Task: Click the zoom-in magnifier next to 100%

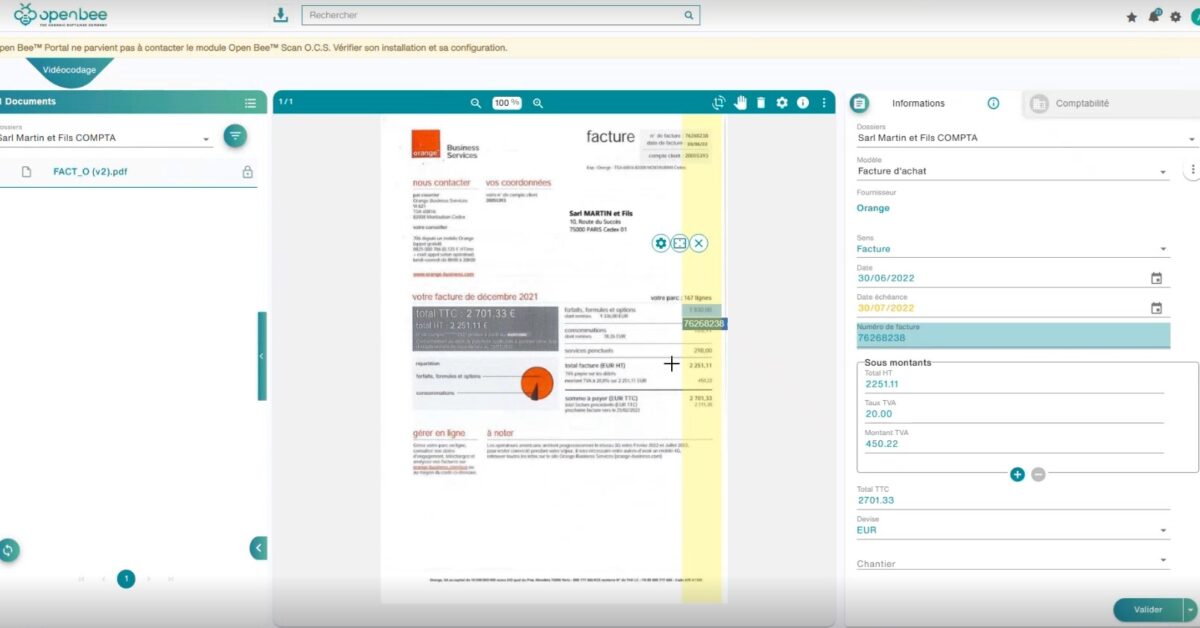Action: click(537, 102)
